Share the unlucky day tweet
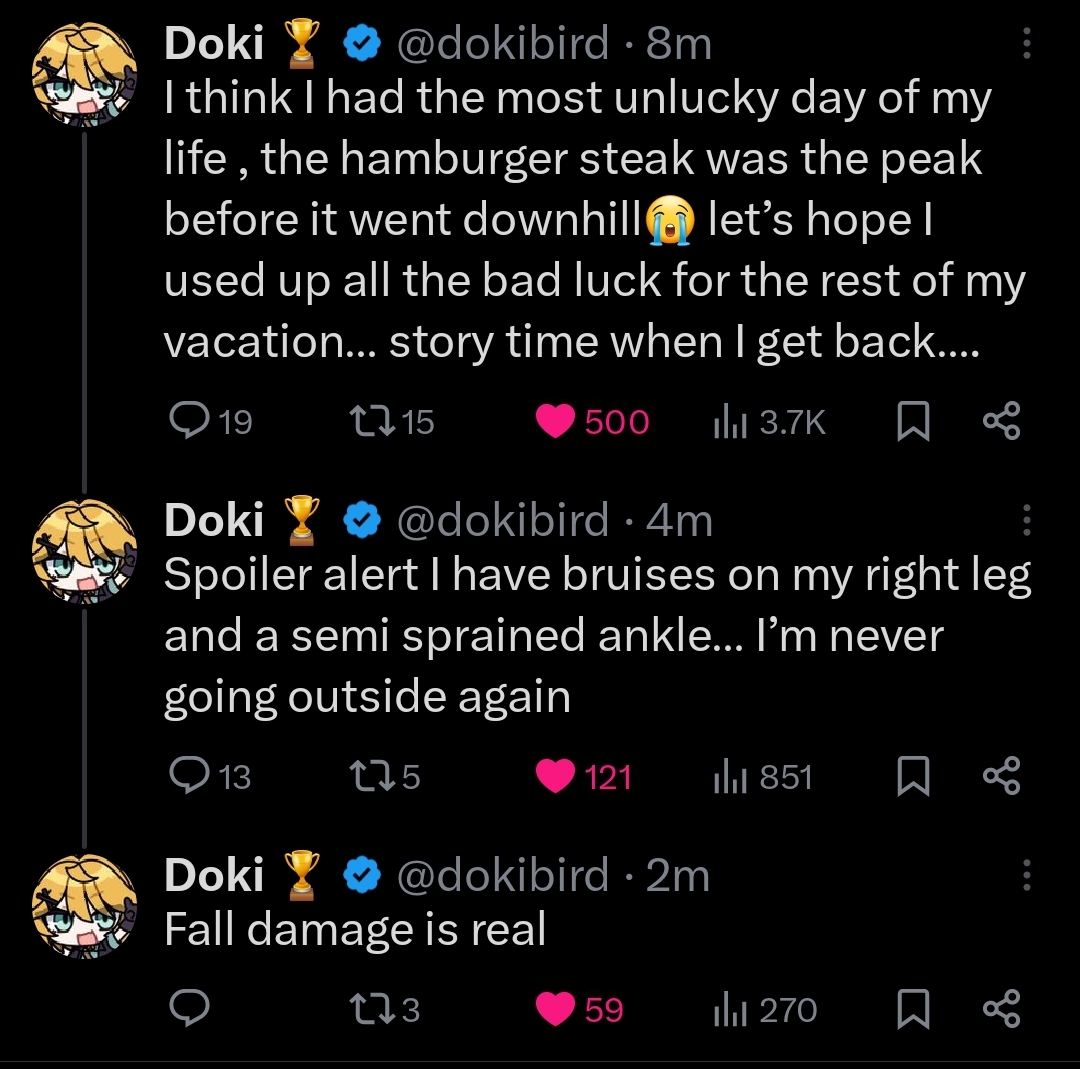The height and width of the screenshot is (1069, 1080). (x=1000, y=422)
